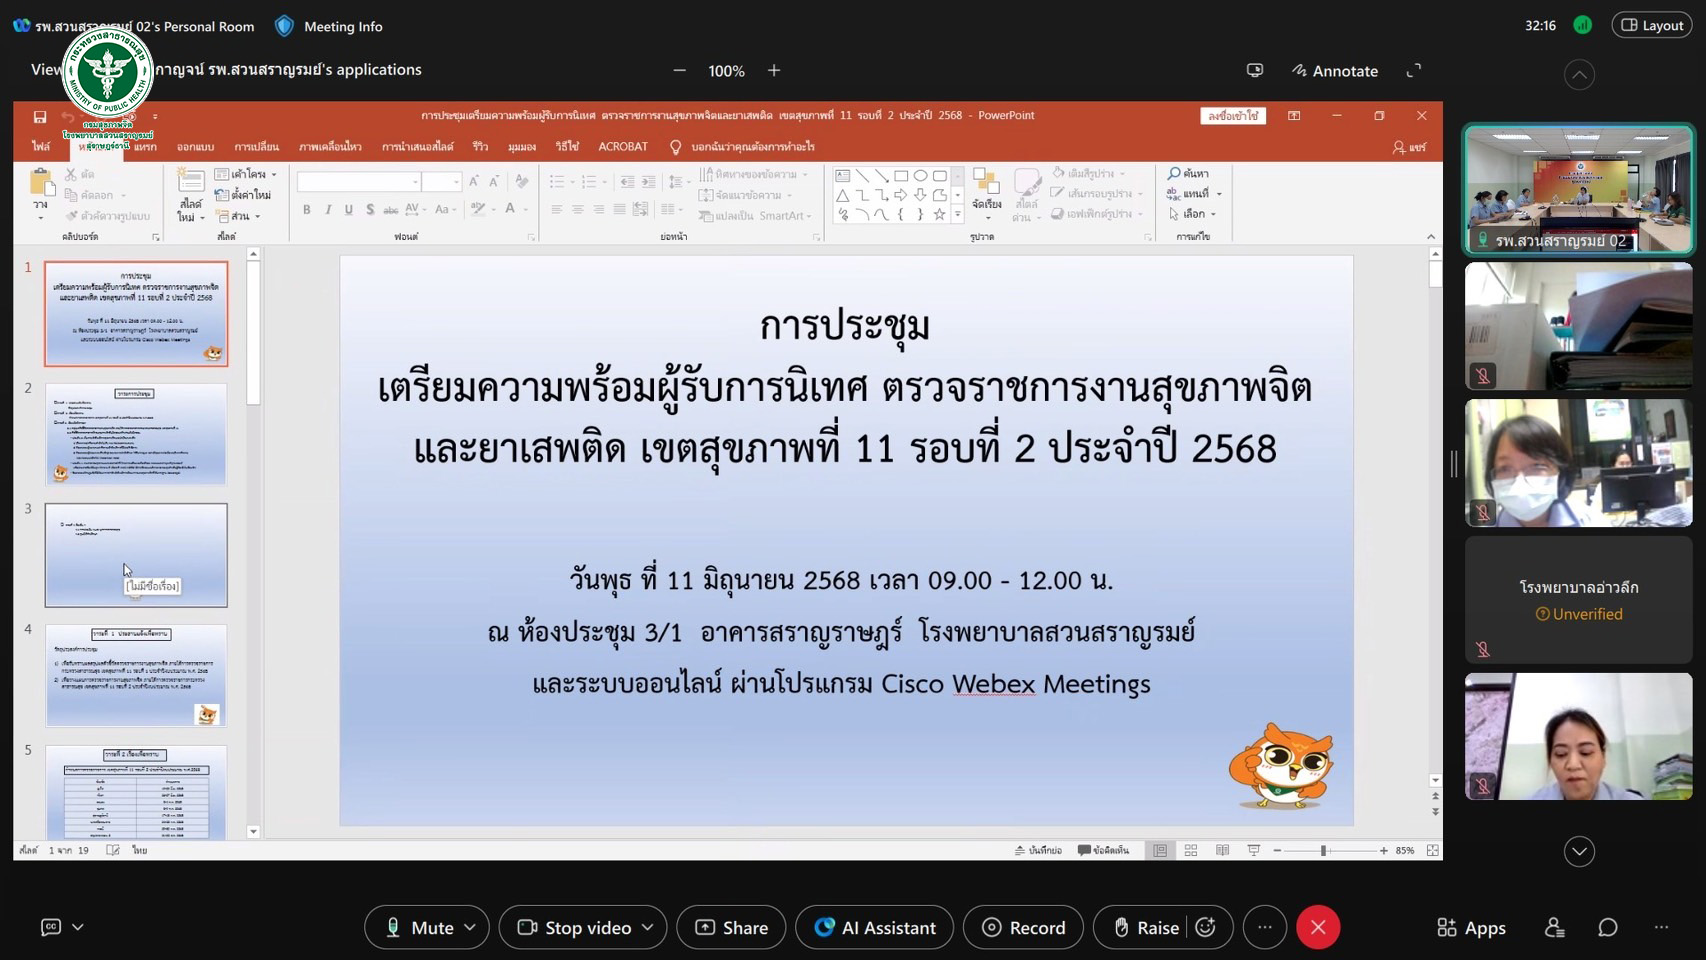The image size is (1706, 960).
Task: Open the ออกแบบ (Design) ribbon tab
Action: [x=196, y=147]
